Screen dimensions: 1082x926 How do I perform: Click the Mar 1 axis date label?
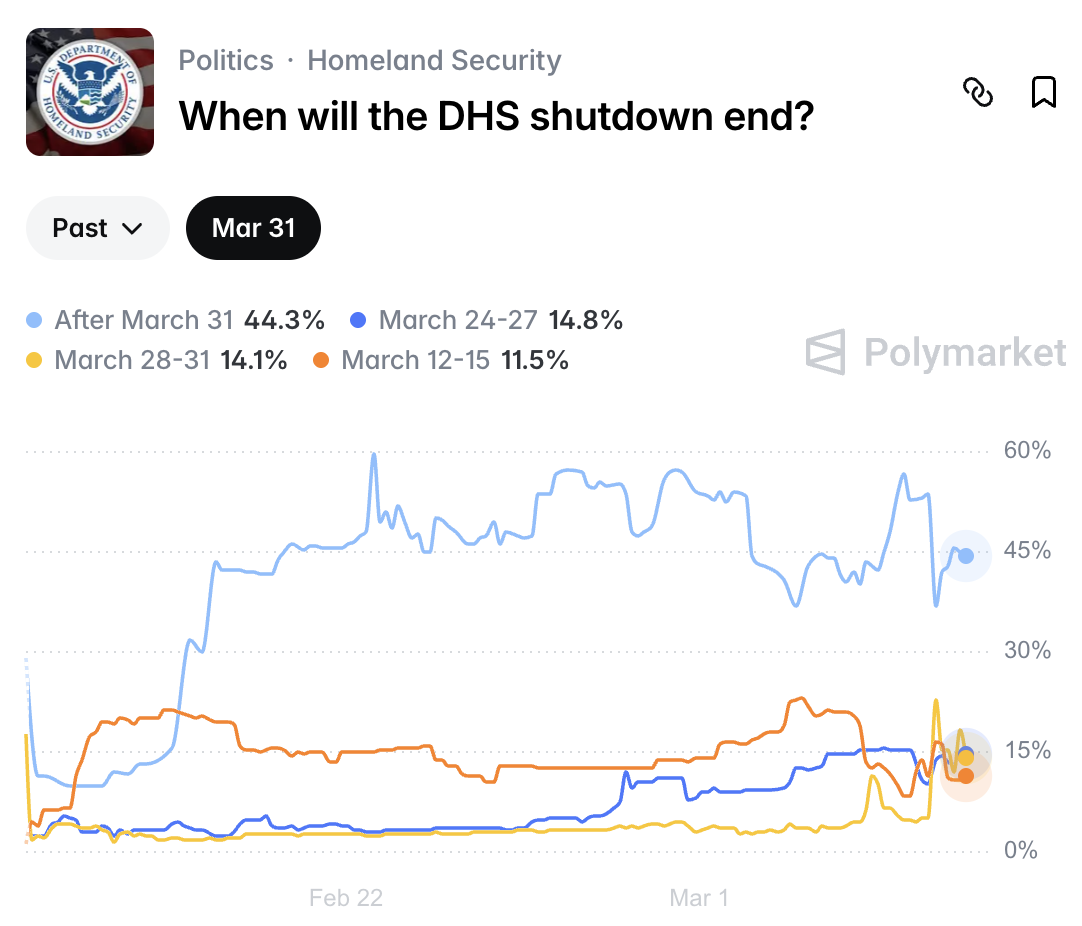click(699, 898)
